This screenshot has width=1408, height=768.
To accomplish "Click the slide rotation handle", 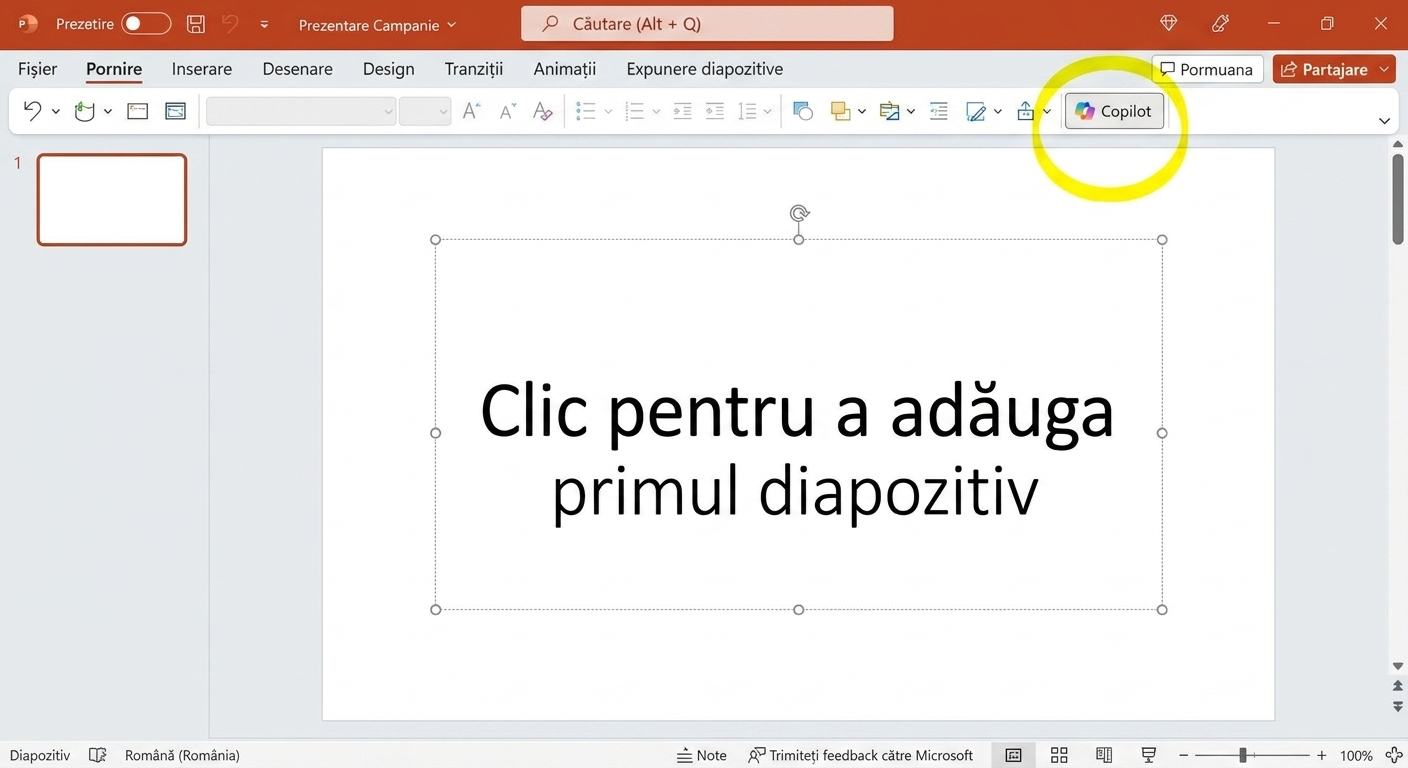I will click(x=799, y=213).
